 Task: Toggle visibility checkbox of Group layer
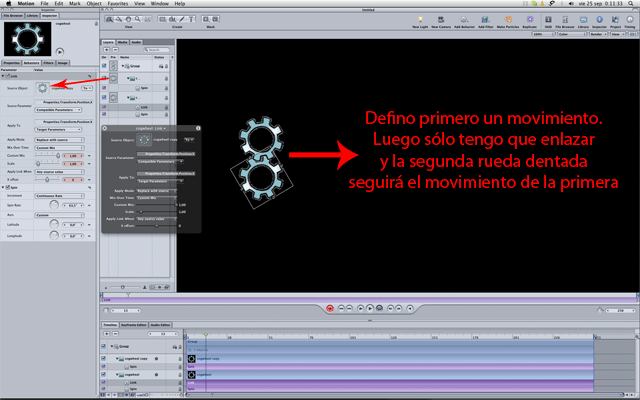(105, 64)
